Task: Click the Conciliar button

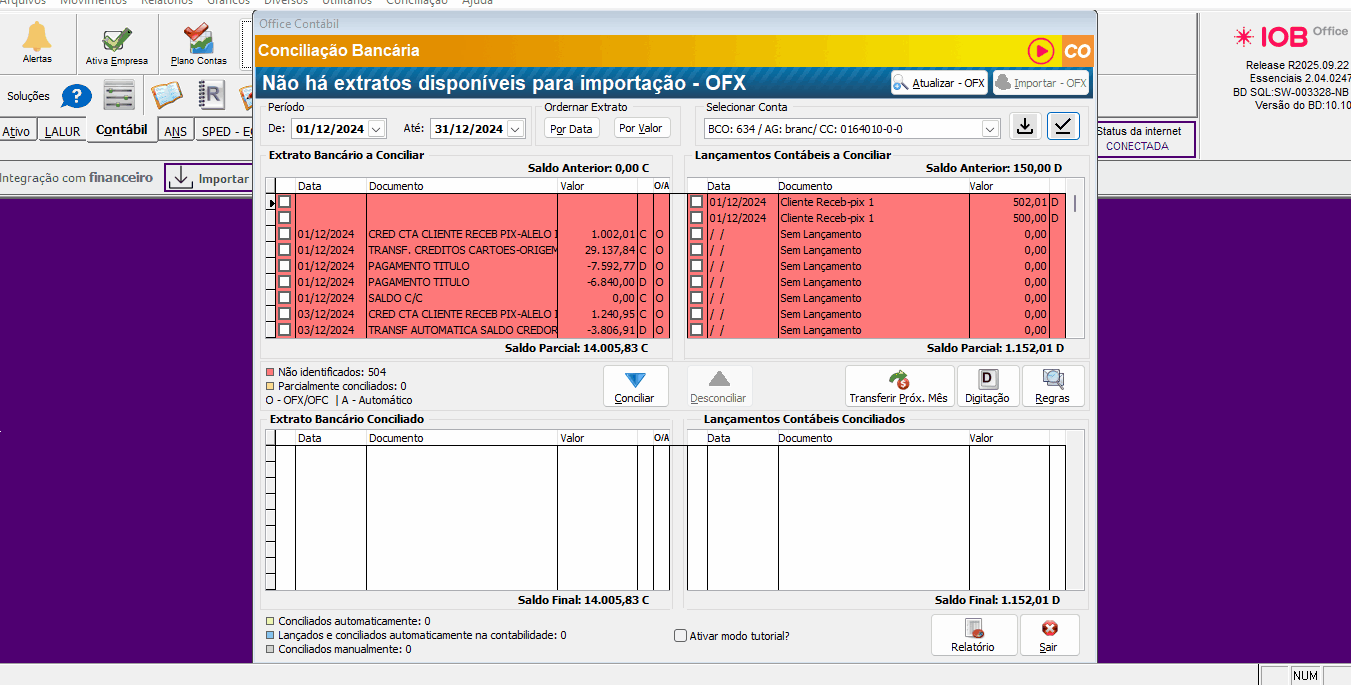Action: pos(634,386)
